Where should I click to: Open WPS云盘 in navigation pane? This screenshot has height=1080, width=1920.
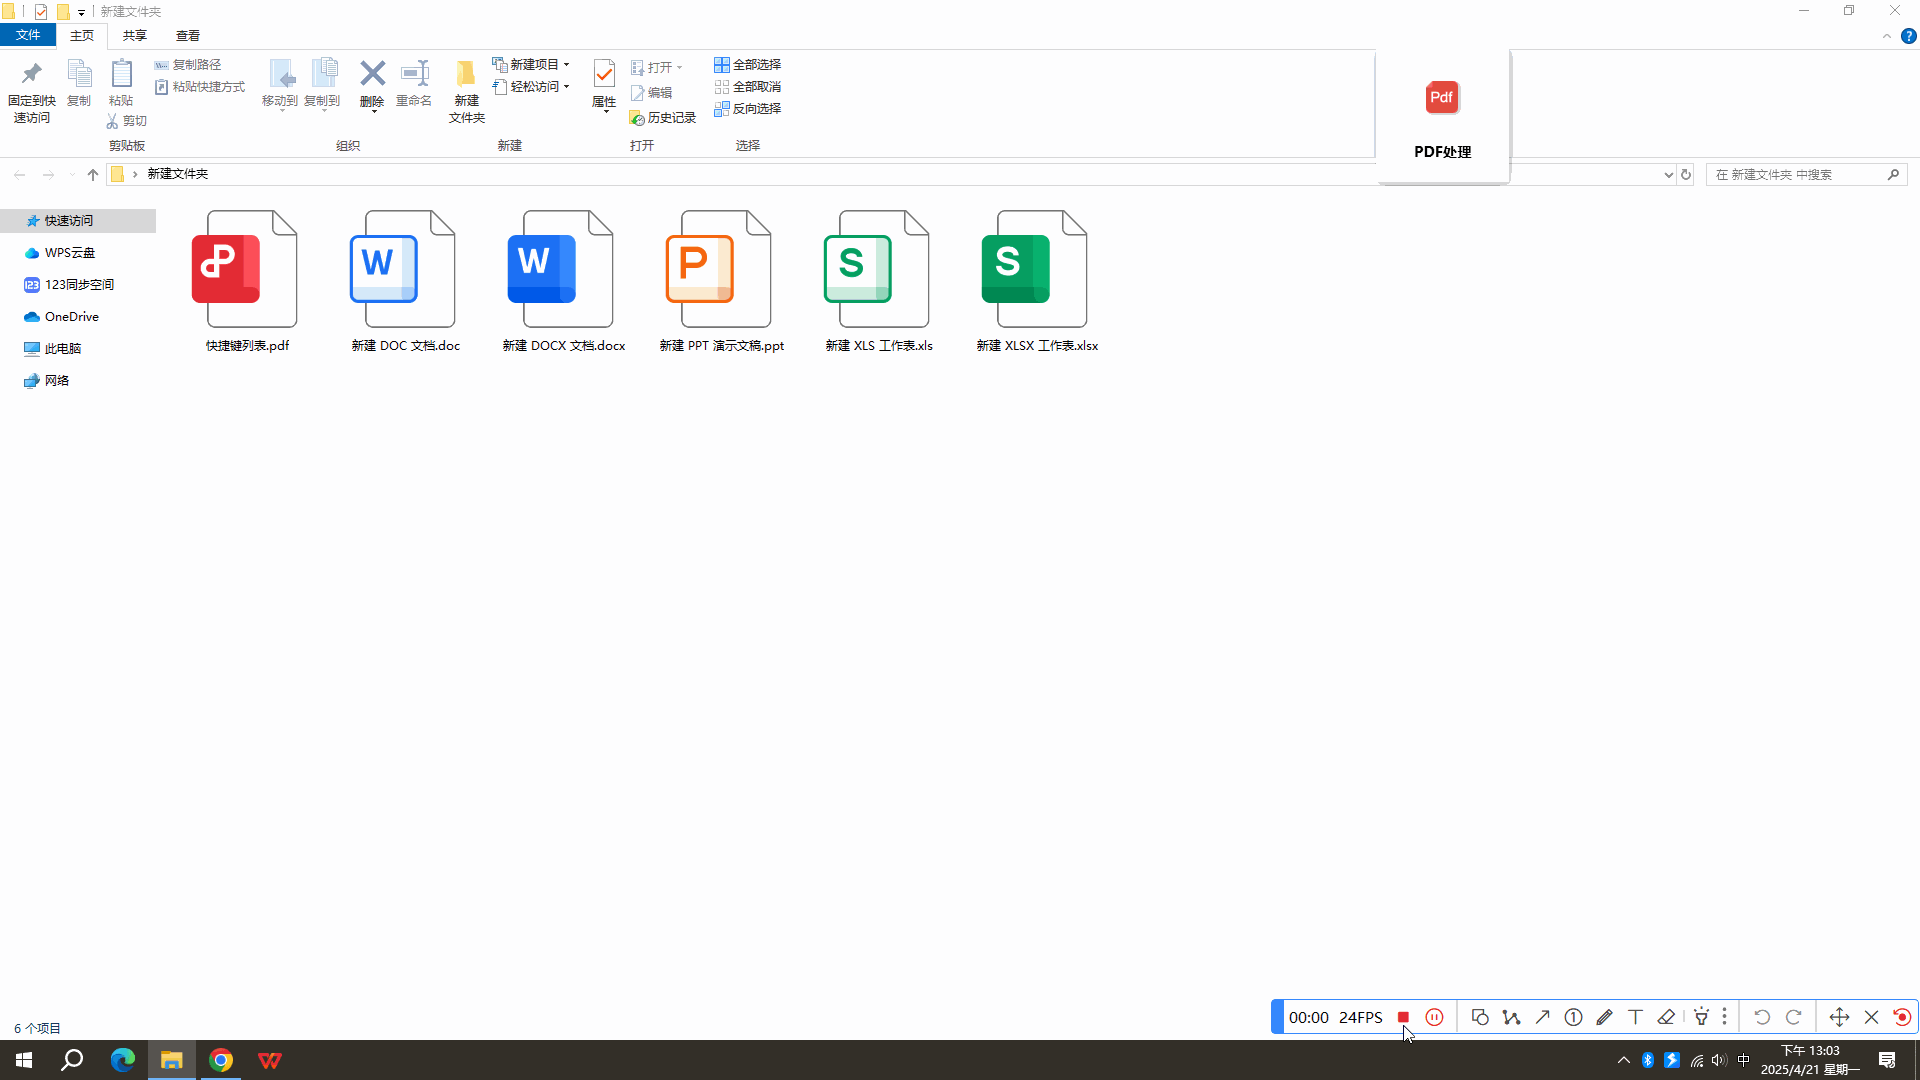point(60,253)
